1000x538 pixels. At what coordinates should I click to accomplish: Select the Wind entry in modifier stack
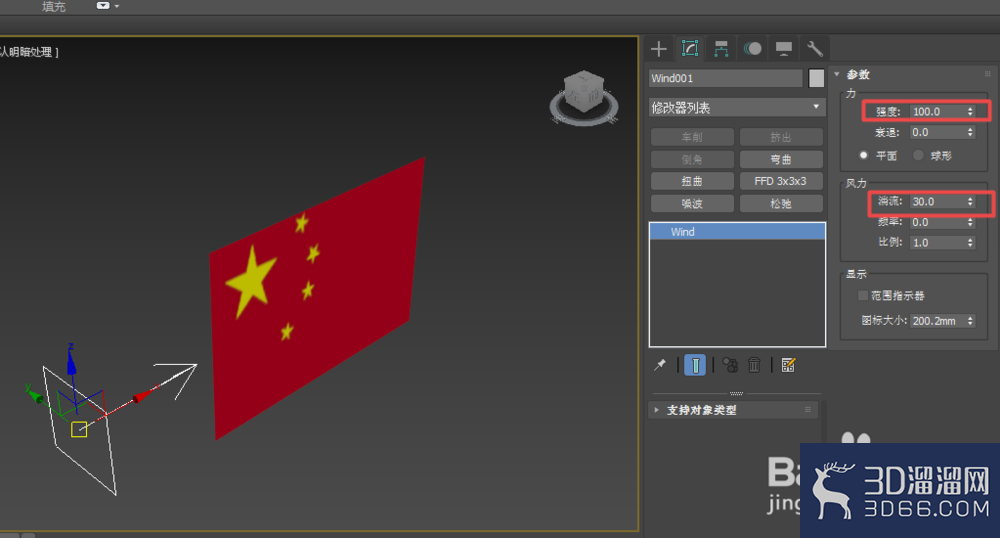point(737,231)
